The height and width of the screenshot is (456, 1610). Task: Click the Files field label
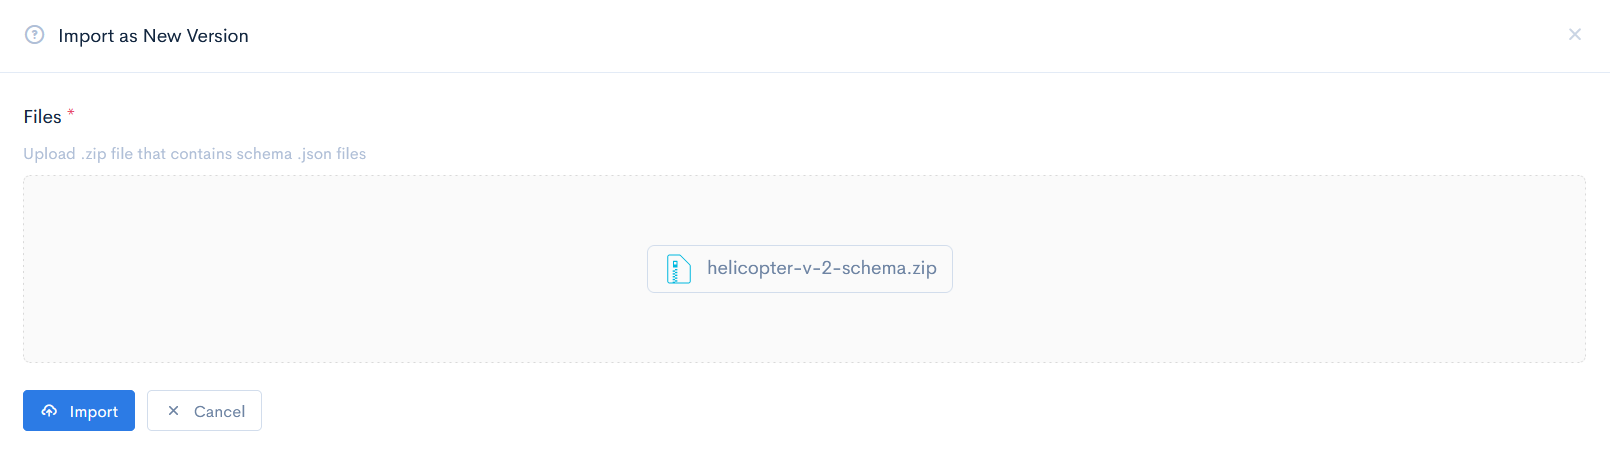coord(42,117)
